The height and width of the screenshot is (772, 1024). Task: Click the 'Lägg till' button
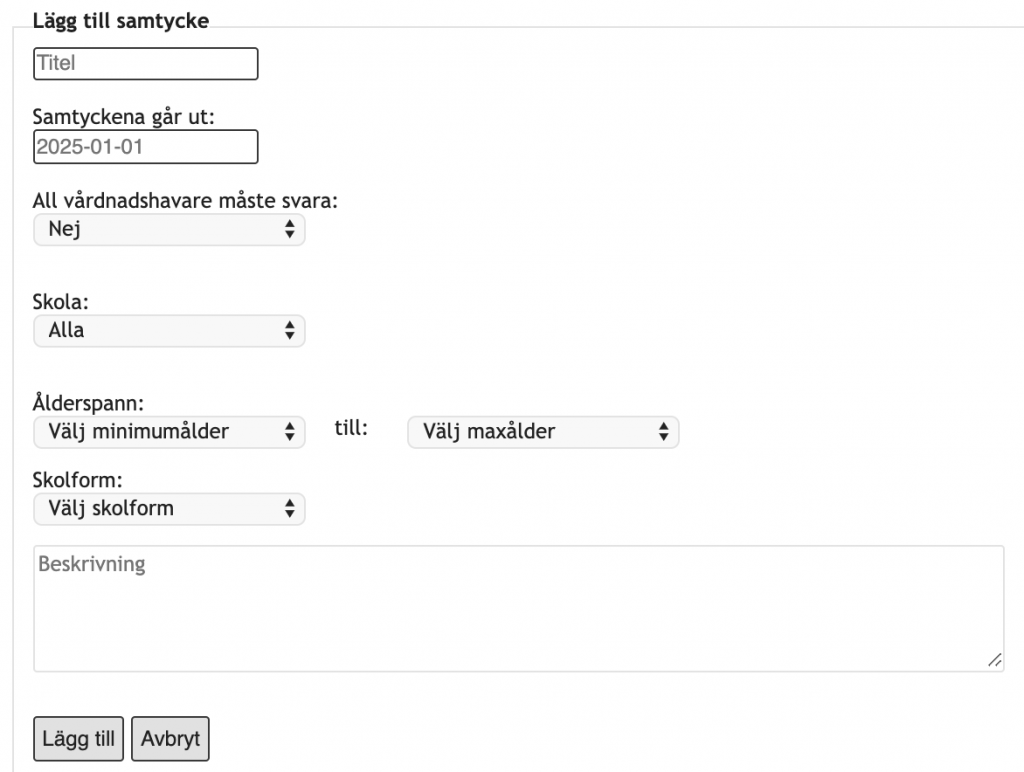point(78,739)
